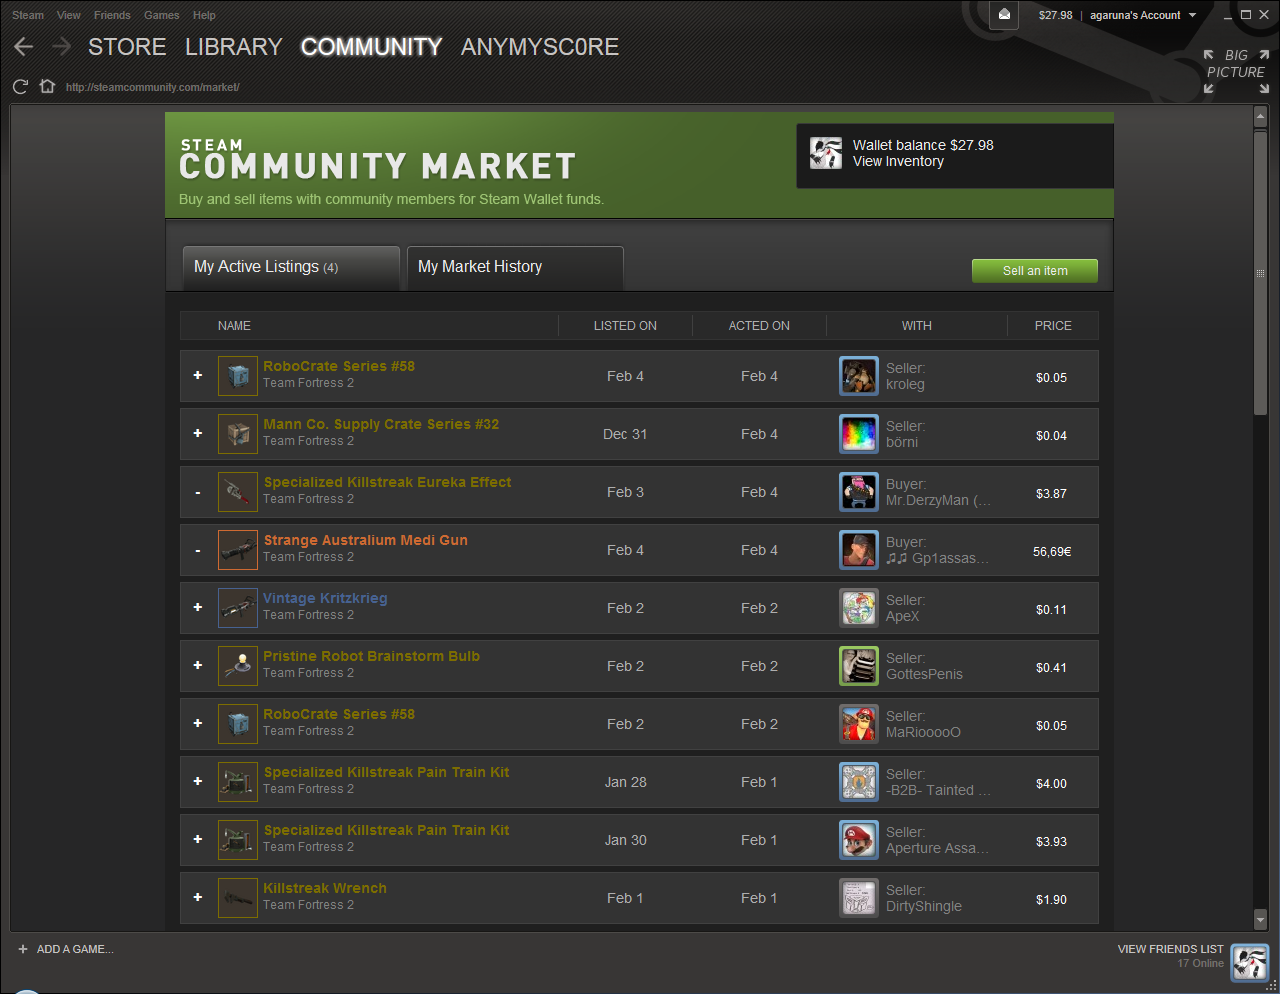The image size is (1280, 994).
Task: Click the Sell an item button
Action: pyautogui.click(x=1035, y=271)
